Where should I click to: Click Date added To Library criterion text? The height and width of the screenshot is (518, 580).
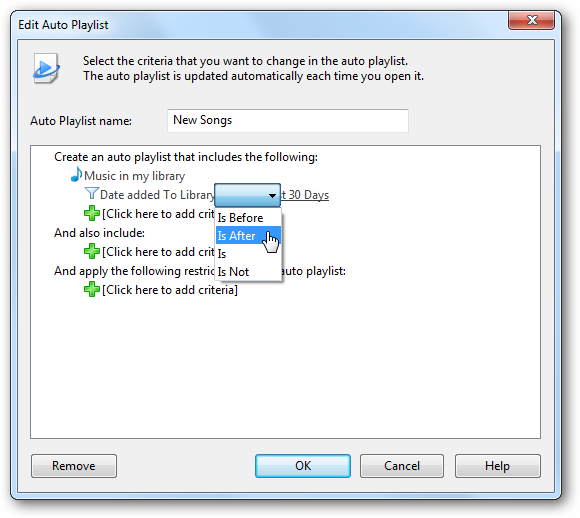tap(157, 195)
